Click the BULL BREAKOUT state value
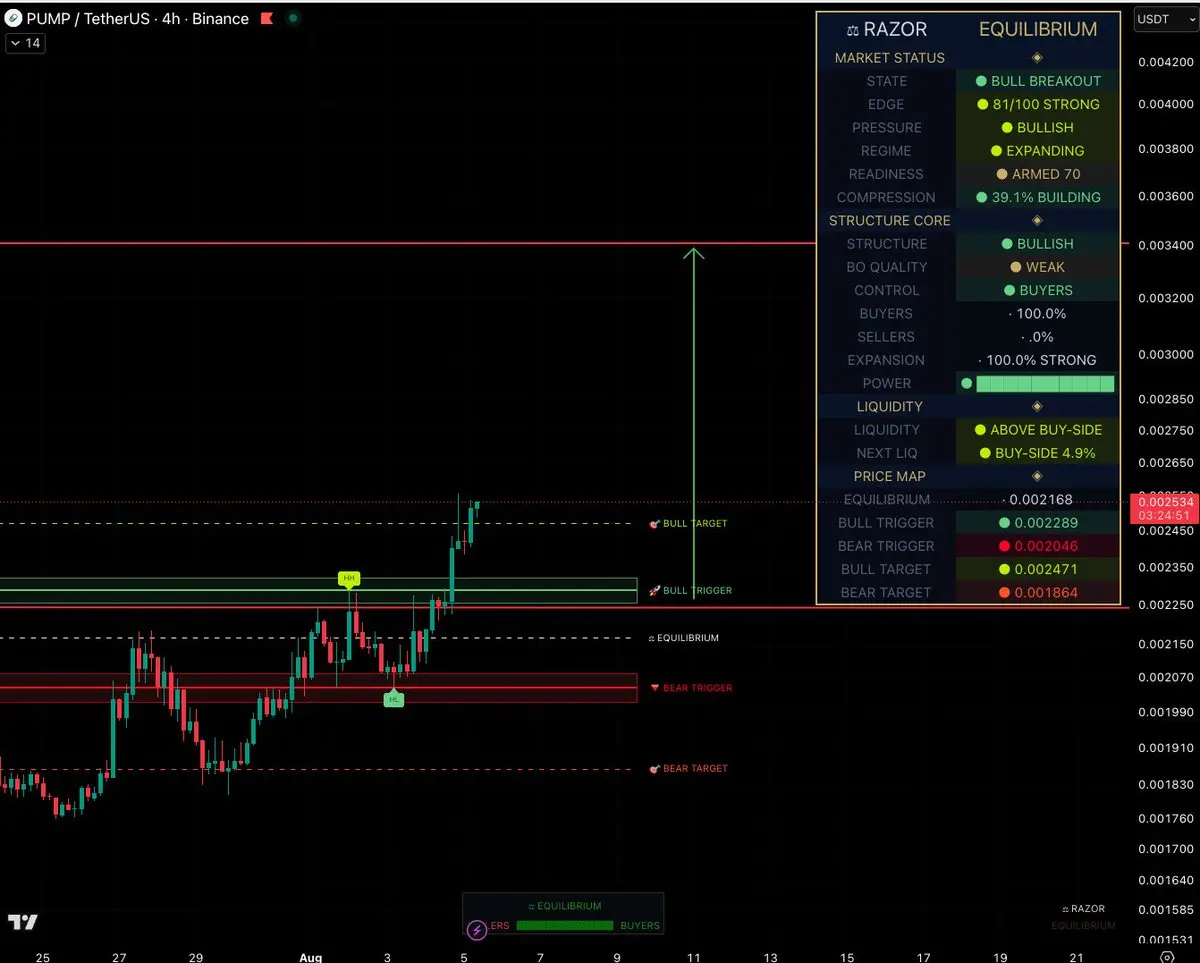Screen dimensions: 1200x963 (x=1038, y=81)
